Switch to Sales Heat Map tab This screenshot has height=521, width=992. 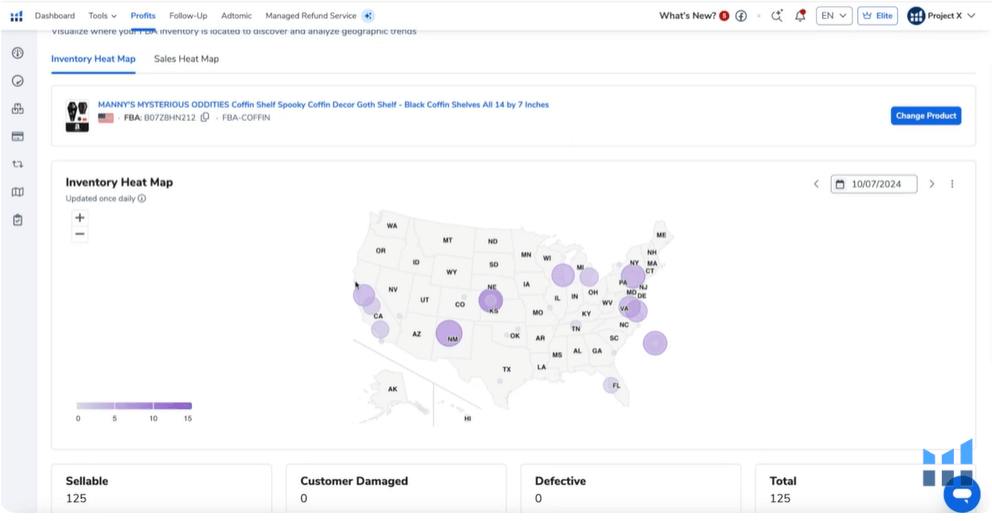186,59
